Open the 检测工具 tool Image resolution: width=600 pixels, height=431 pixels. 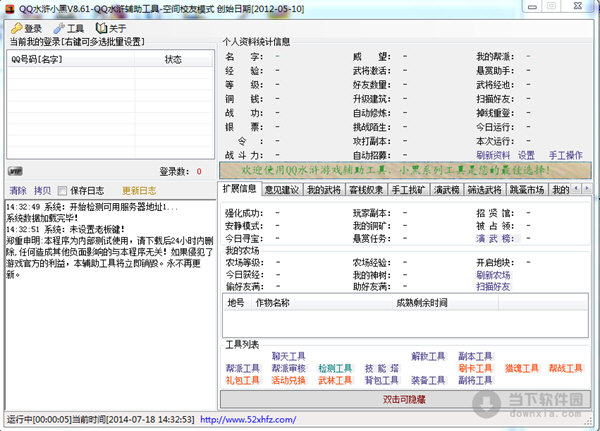point(335,368)
